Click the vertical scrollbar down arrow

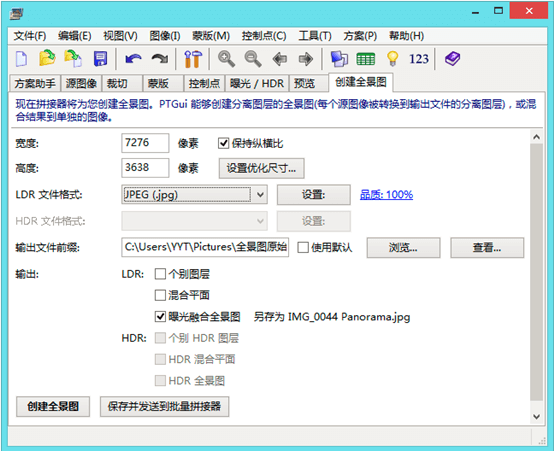(536, 416)
